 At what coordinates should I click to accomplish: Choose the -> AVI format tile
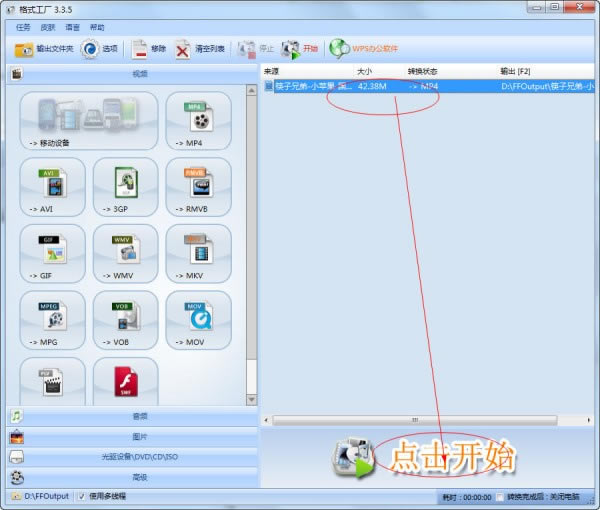[52, 187]
